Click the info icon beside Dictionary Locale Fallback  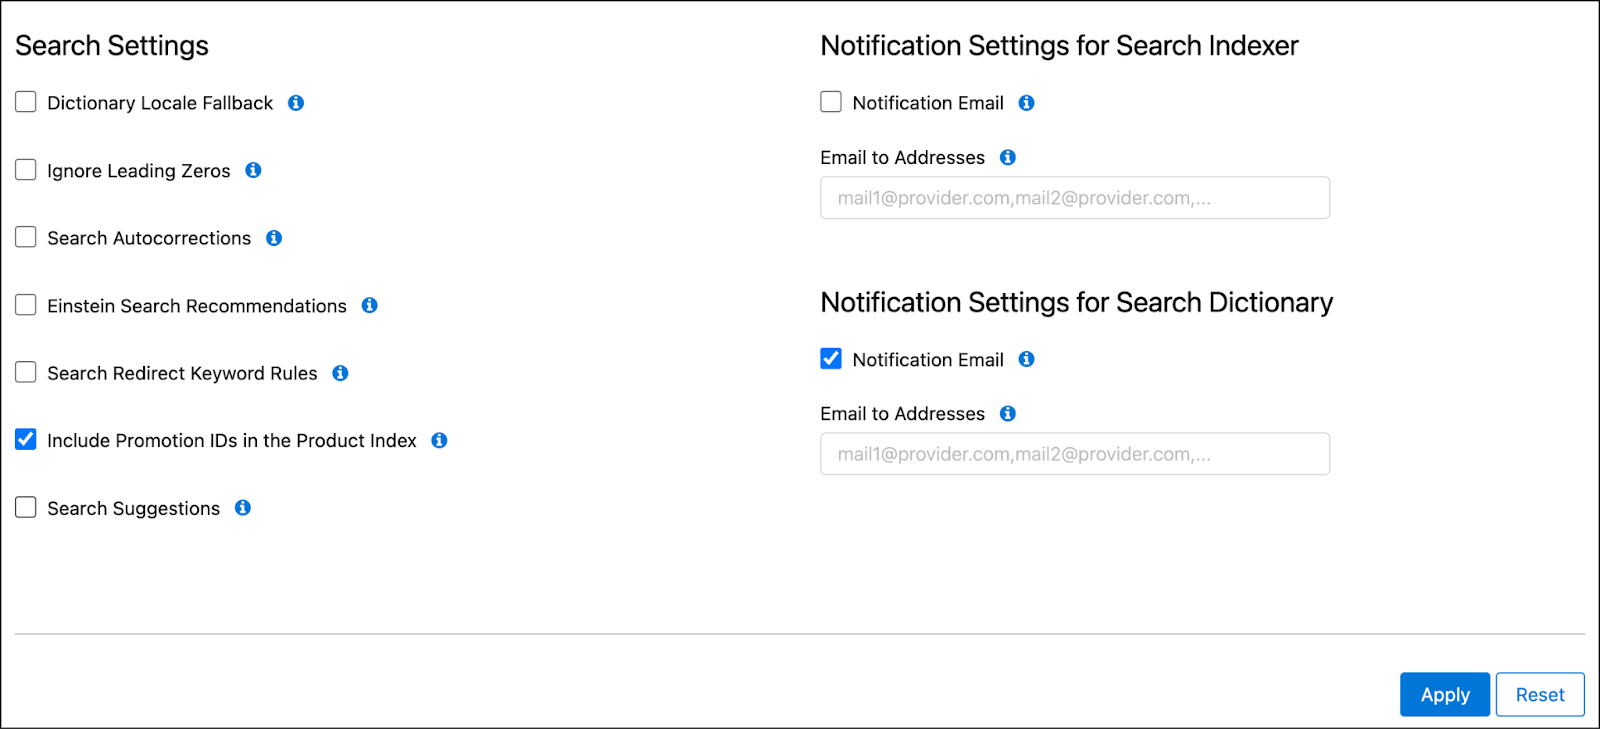[x=295, y=102]
